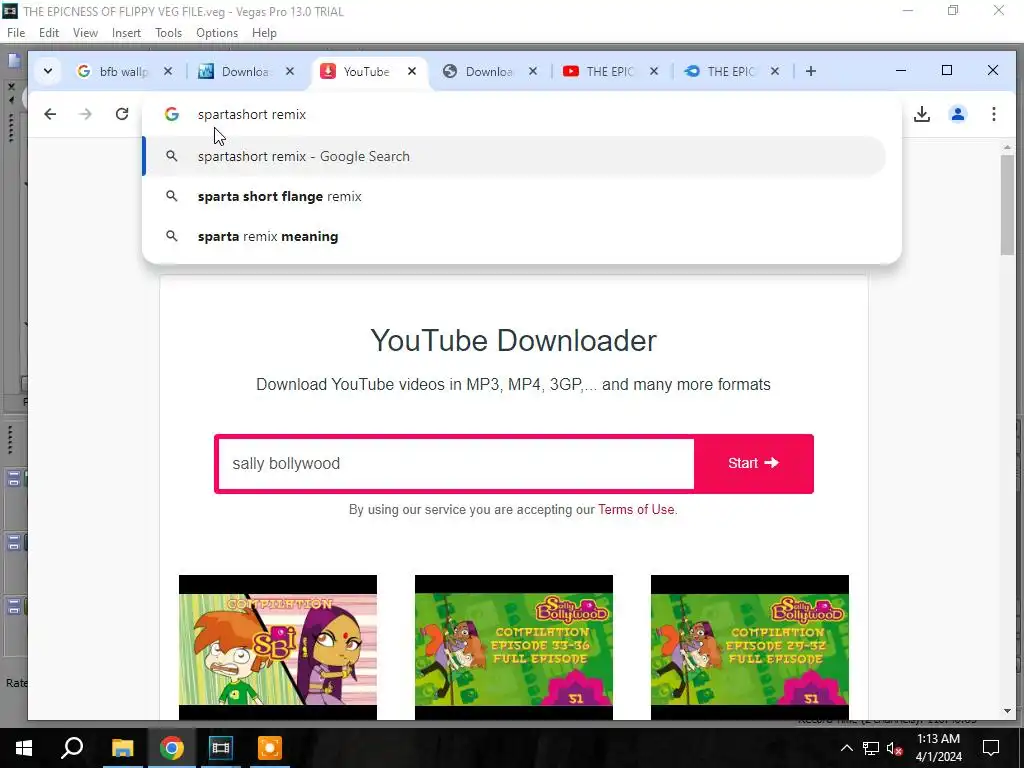Open a new Chrome tab

coord(810,71)
